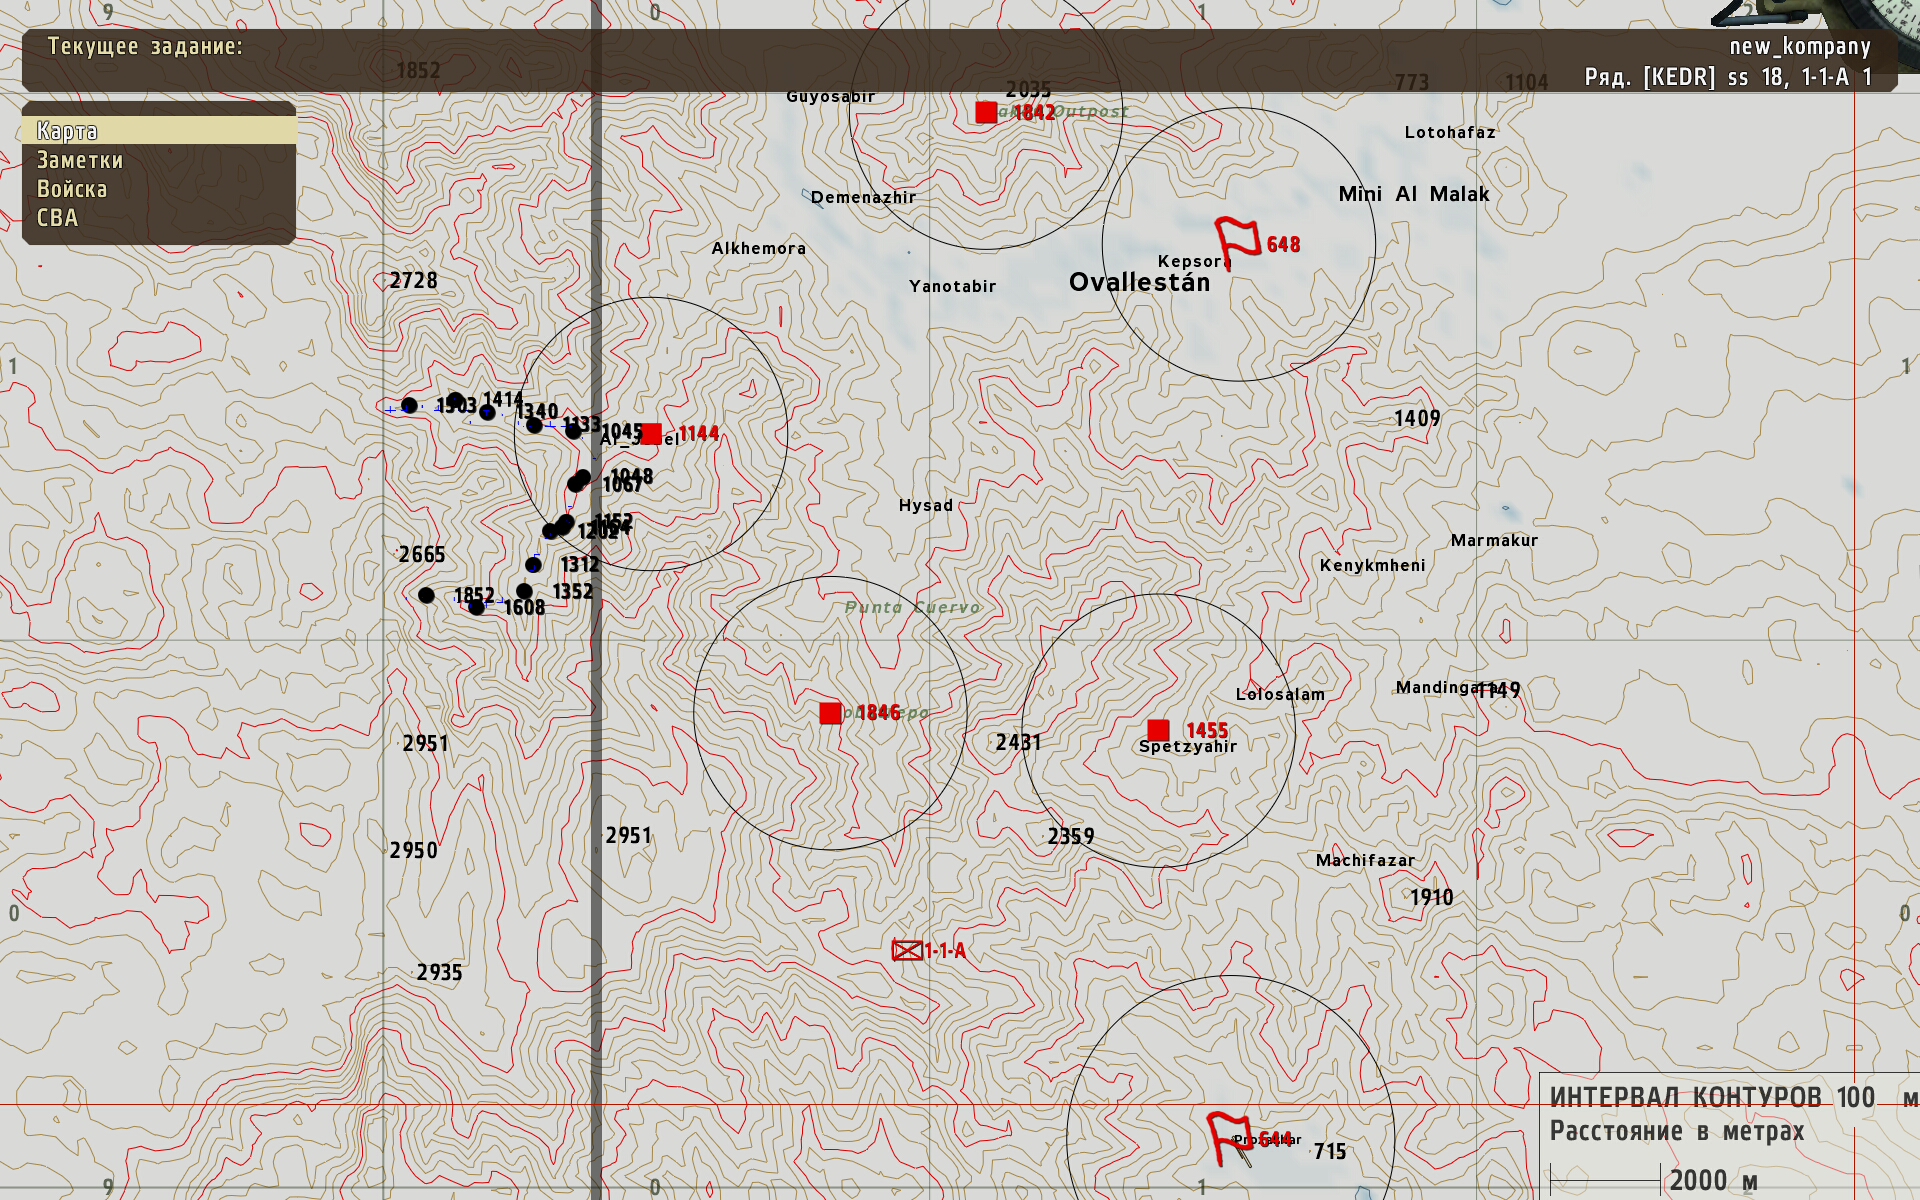Click the 2359 elevation label

click(1070, 836)
